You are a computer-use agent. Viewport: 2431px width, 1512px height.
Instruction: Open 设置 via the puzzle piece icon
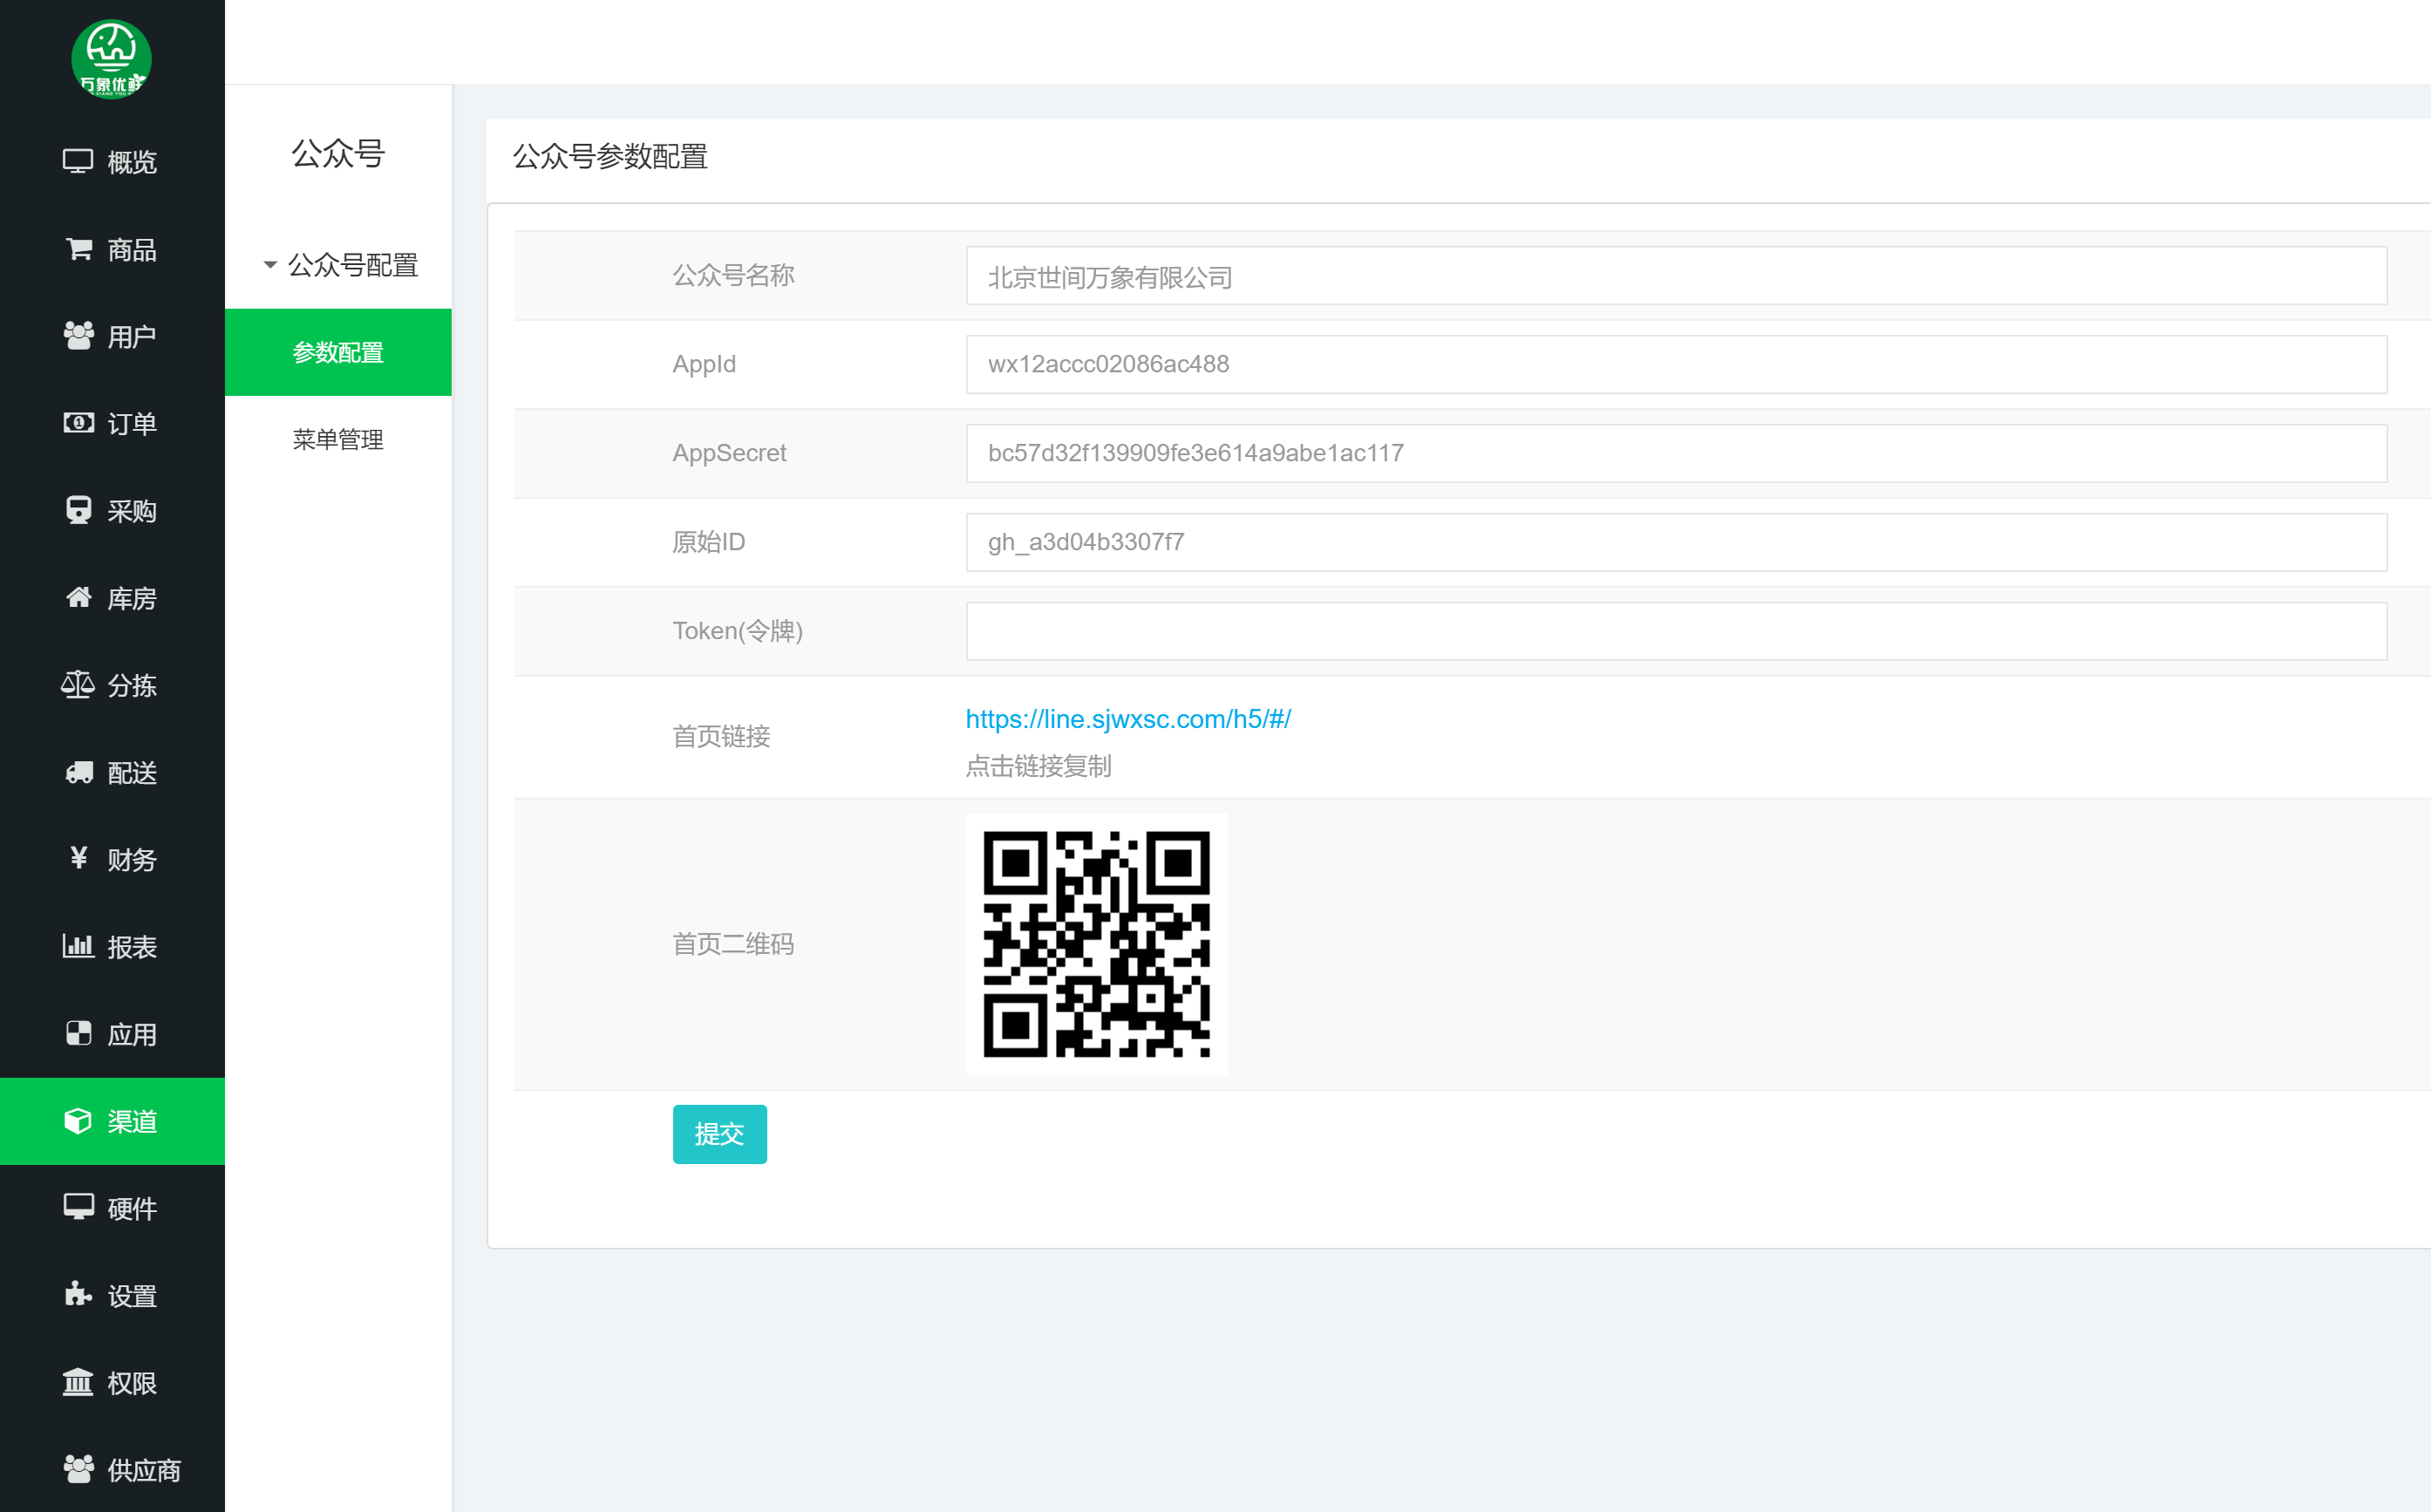78,1295
